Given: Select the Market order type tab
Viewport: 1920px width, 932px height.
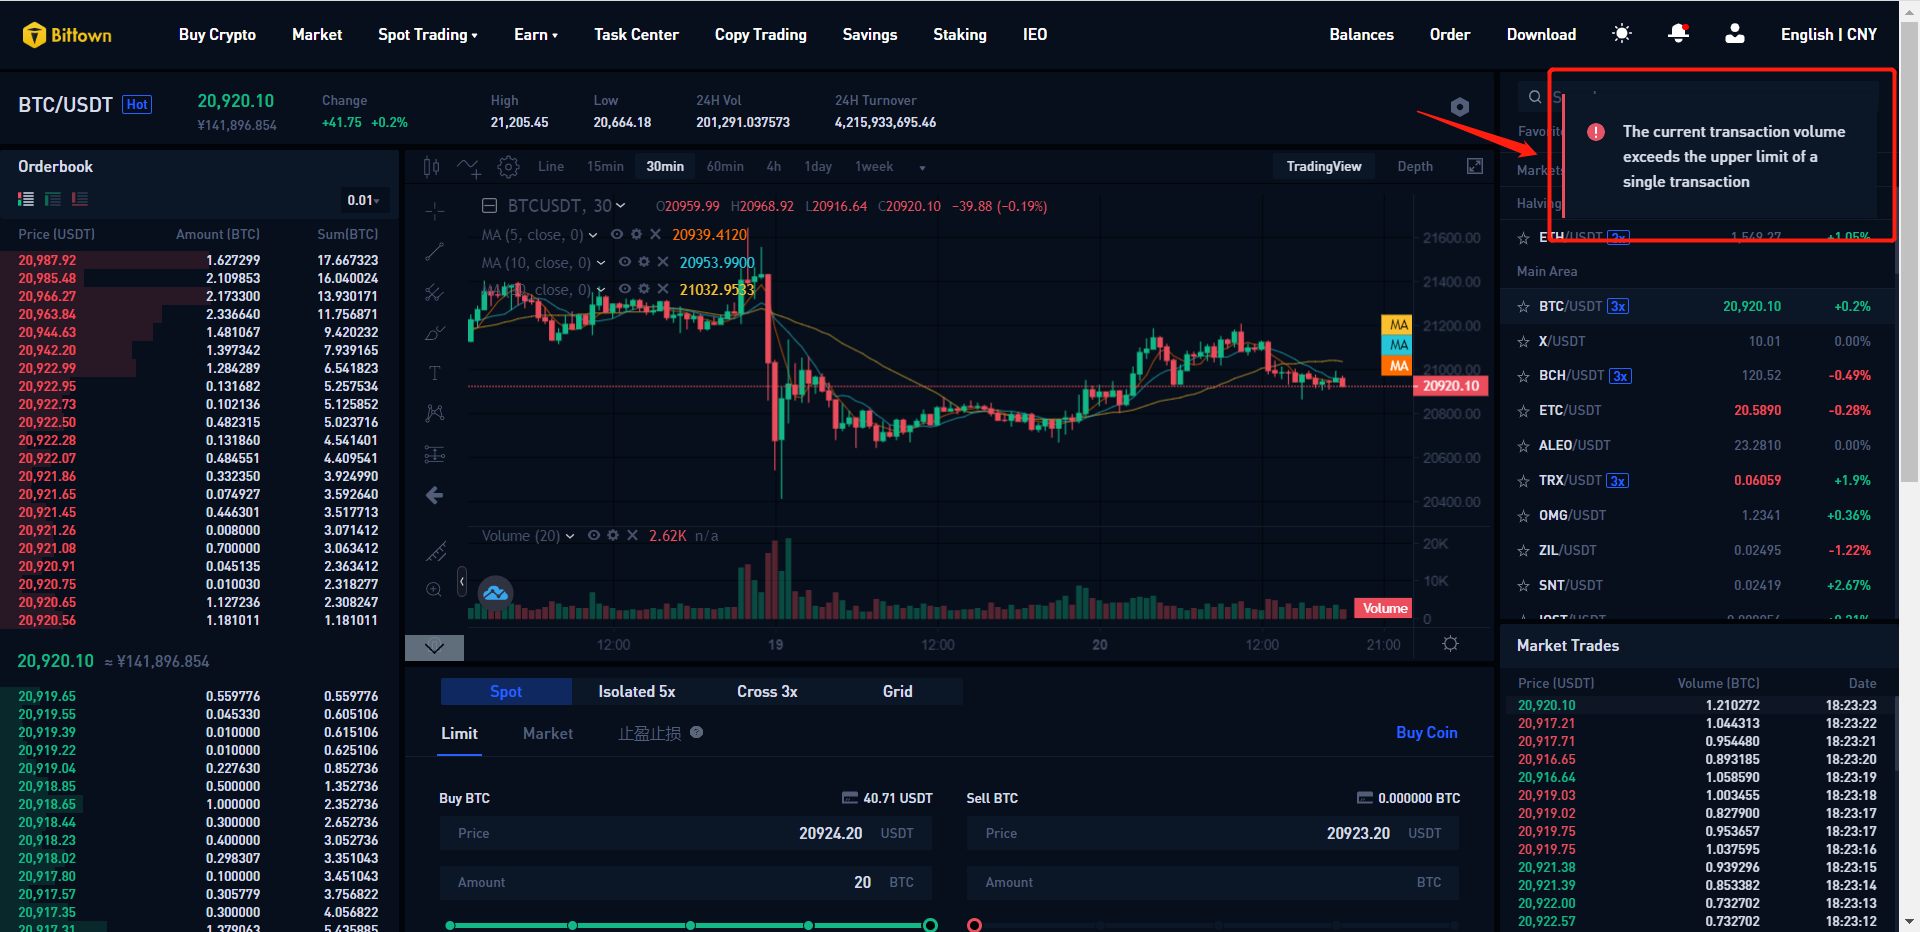Looking at the screenshot, I should pos(548,733).
